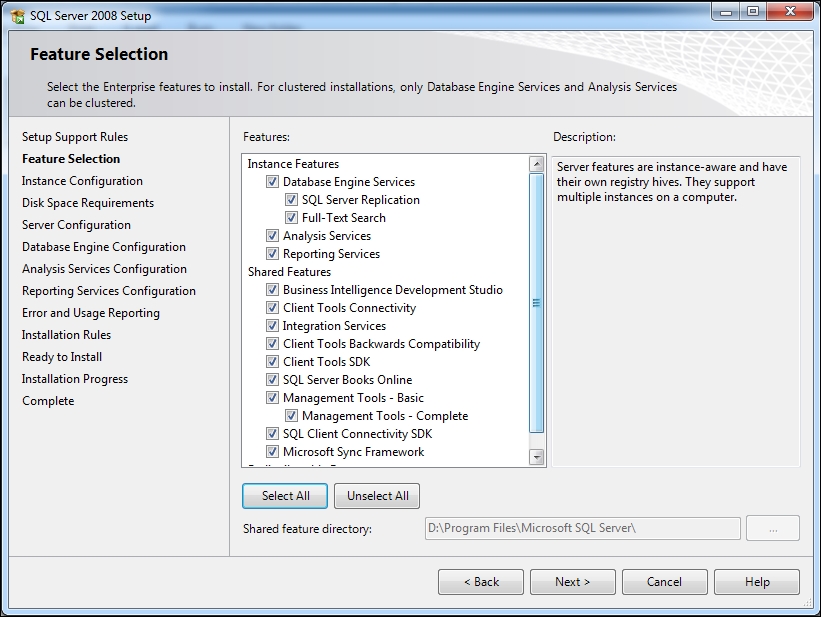Click Setup Support Rules step
The image size is (821, 617).
point(75,137)
